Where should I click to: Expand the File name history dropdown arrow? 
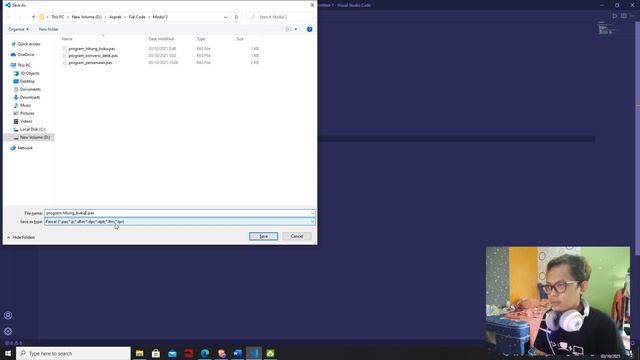[312, 213]
